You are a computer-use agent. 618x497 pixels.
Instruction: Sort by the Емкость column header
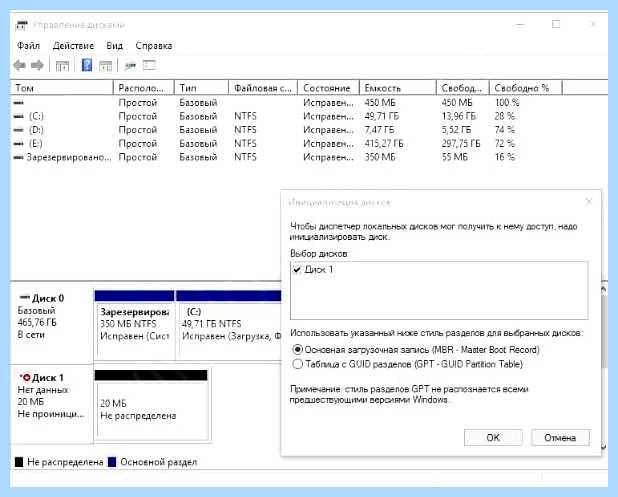398,88
